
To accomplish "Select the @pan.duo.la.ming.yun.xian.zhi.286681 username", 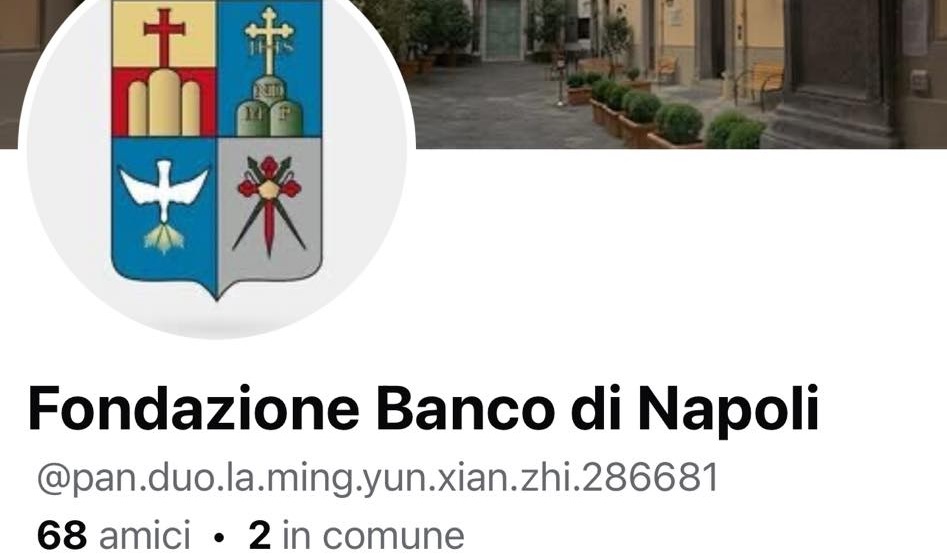I will click(378, 478).
